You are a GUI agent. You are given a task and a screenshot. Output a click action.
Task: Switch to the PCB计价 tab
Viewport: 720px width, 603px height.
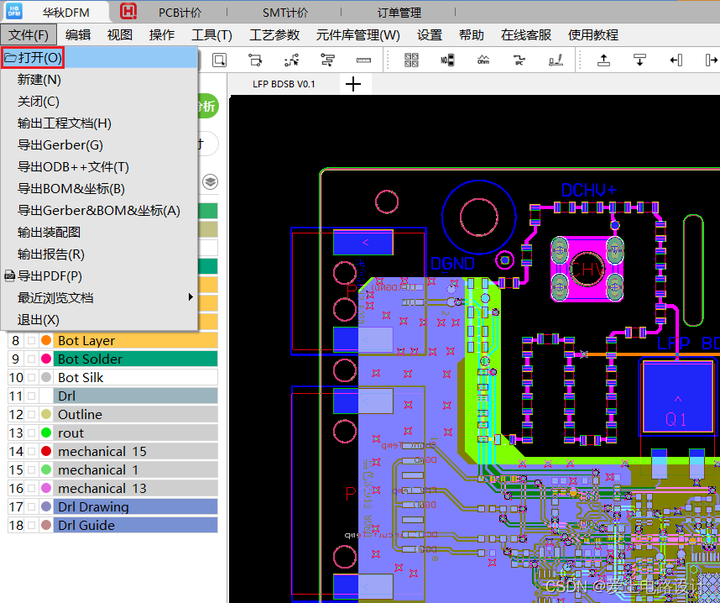[x=179, y=13]
